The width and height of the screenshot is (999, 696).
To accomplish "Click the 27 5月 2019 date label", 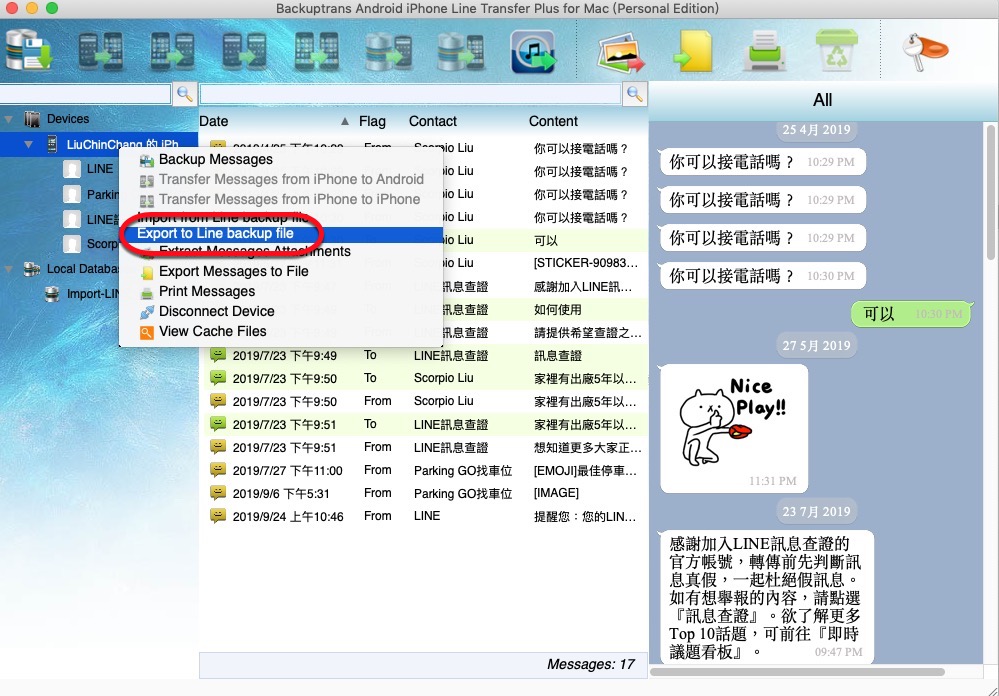I will [x=816, y=345].
